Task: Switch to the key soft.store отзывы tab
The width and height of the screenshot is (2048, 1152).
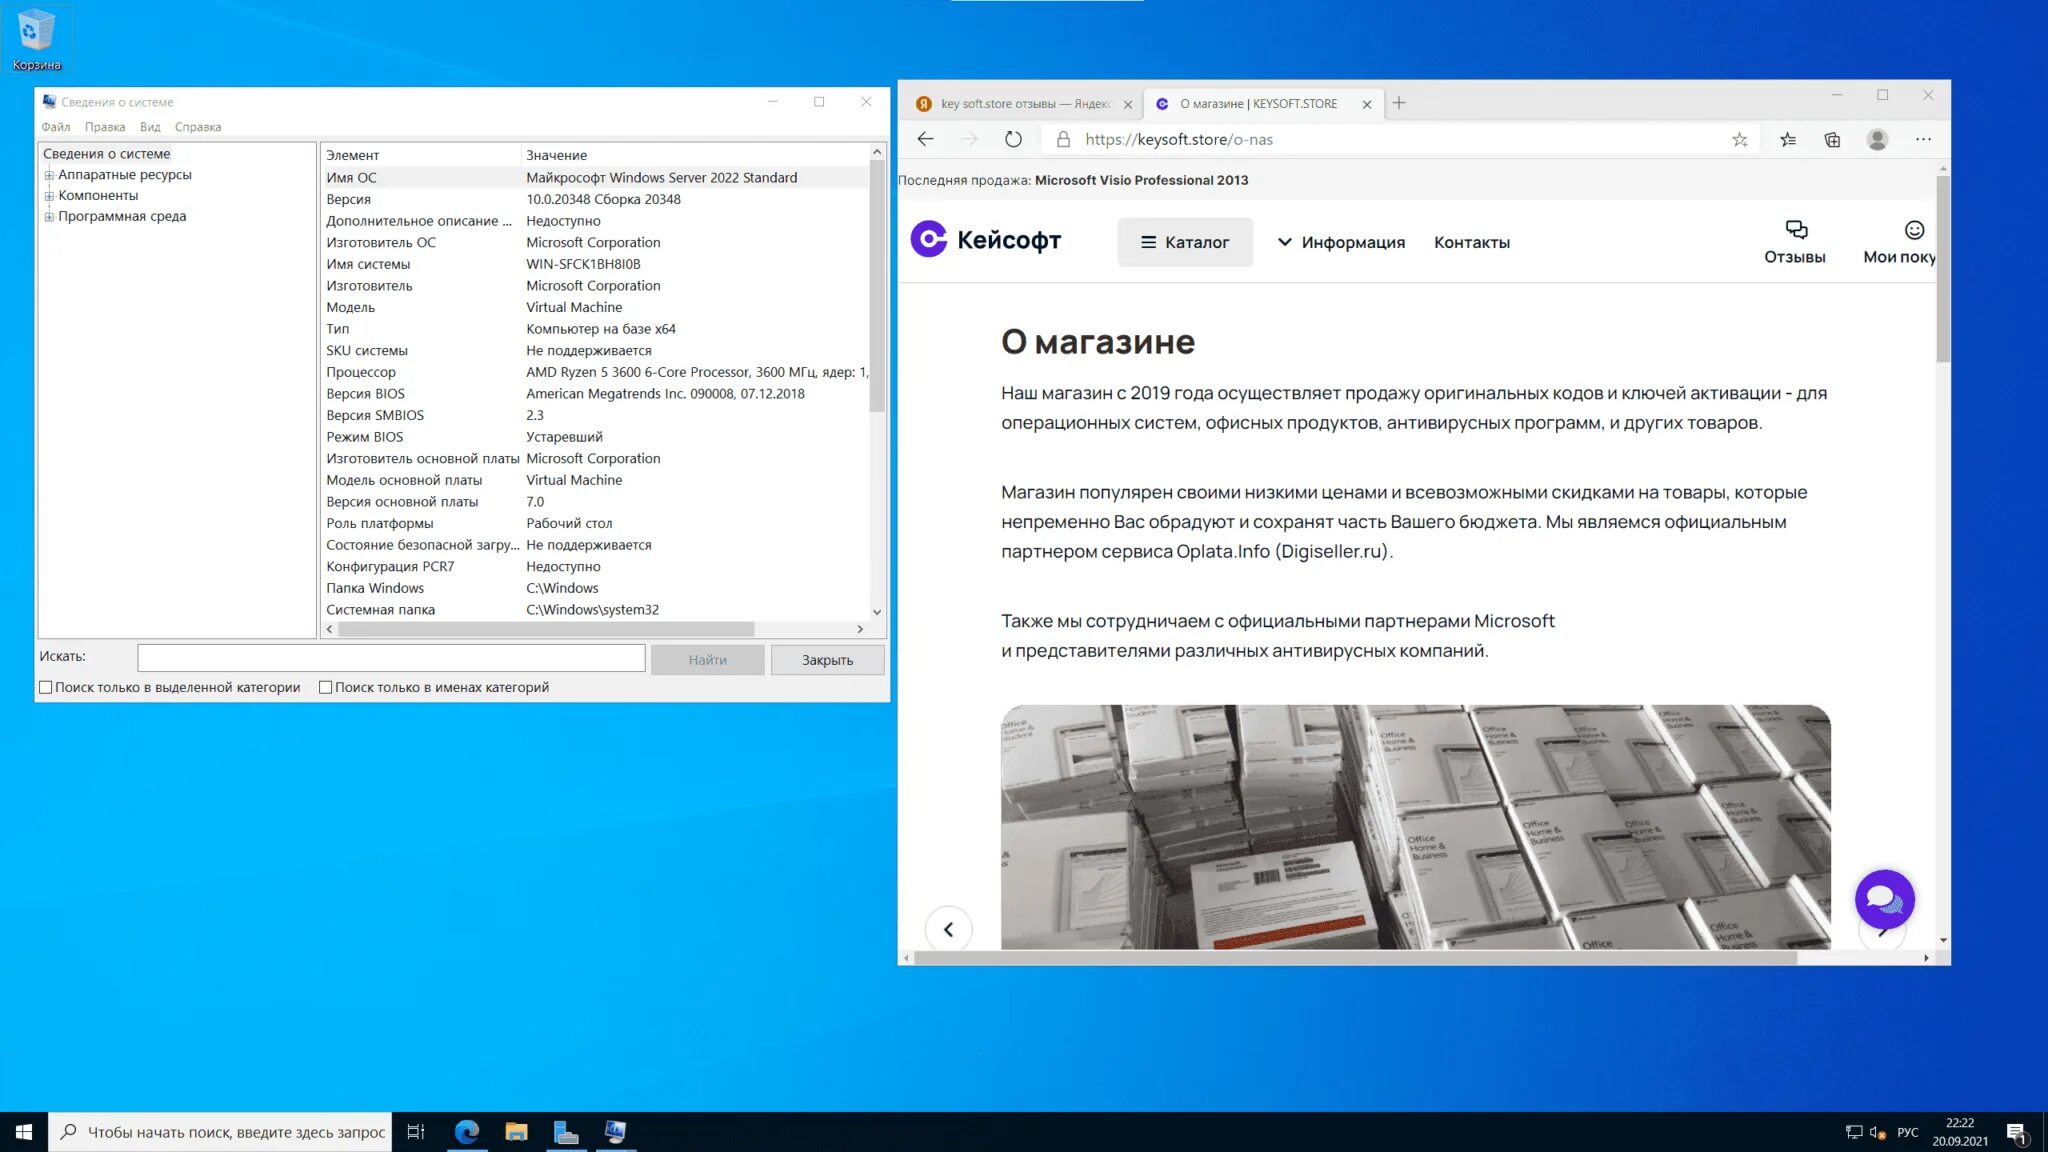Action: (1022, 104)
